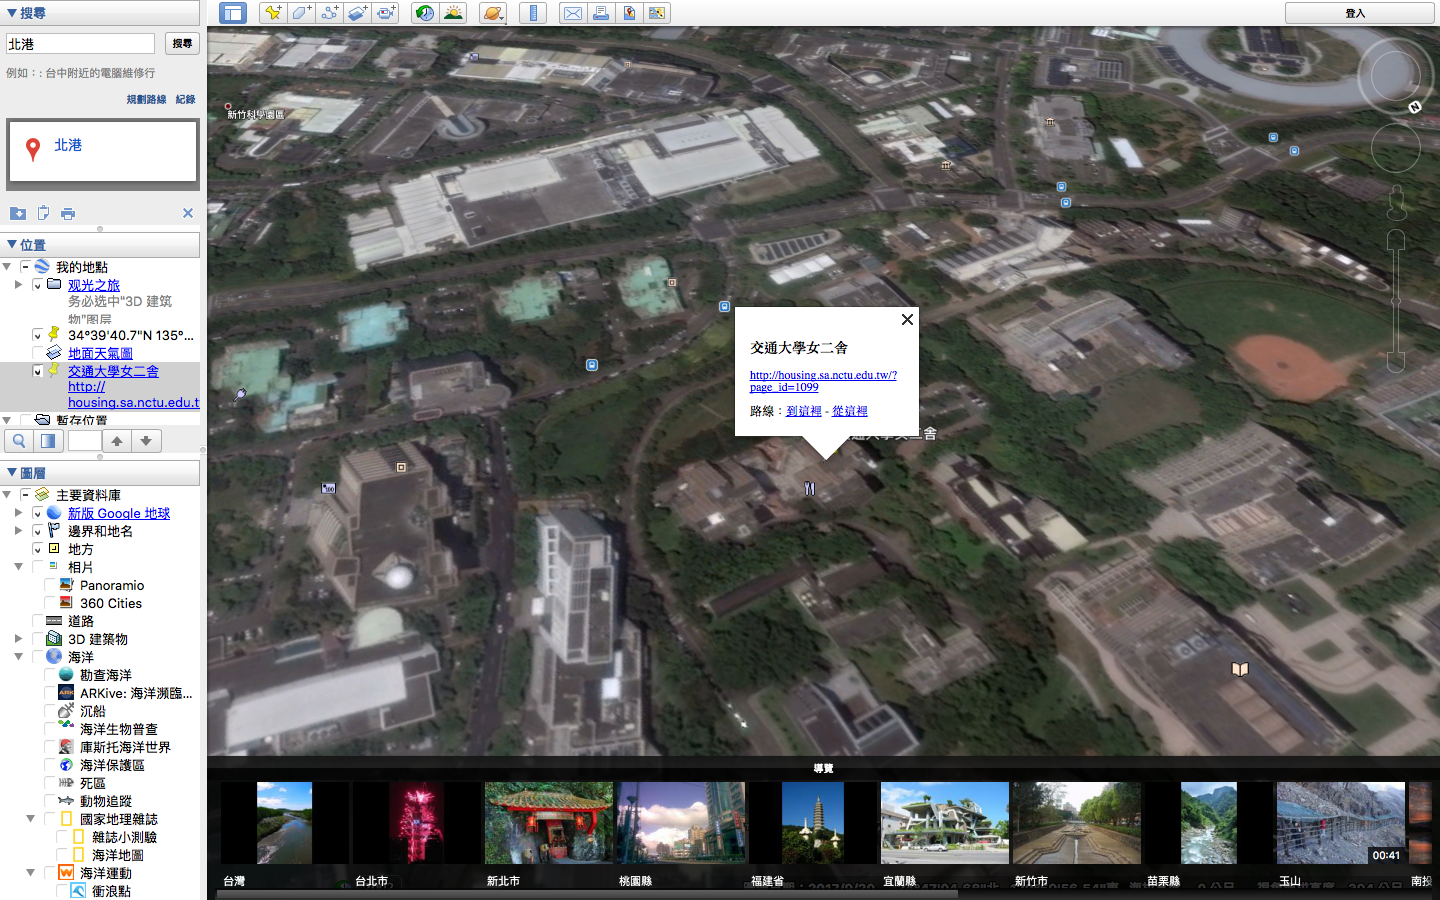Image resolution: width=1440 pixels, height=900 pixels.
Task: Click printer icon under search results
Action: coord(68,213)
